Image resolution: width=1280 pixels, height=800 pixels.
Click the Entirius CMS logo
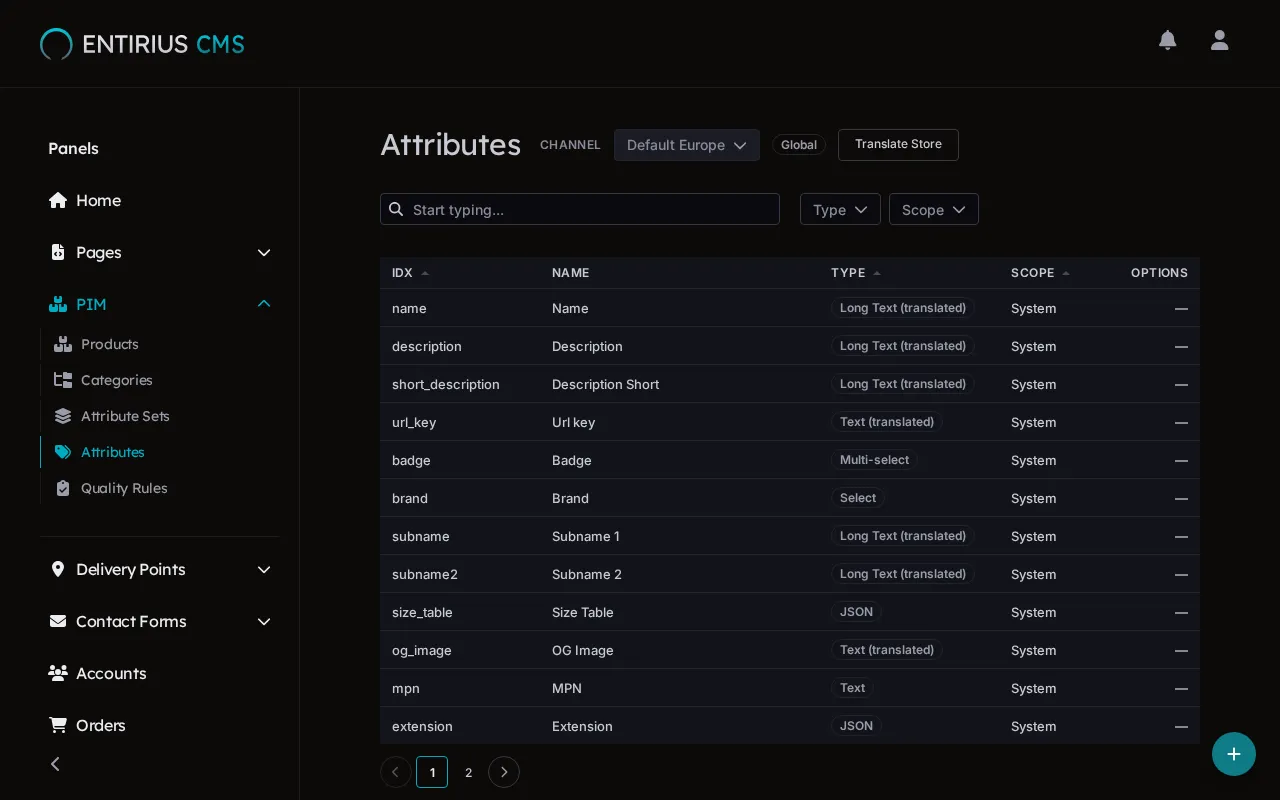click(x=142, y=44)
